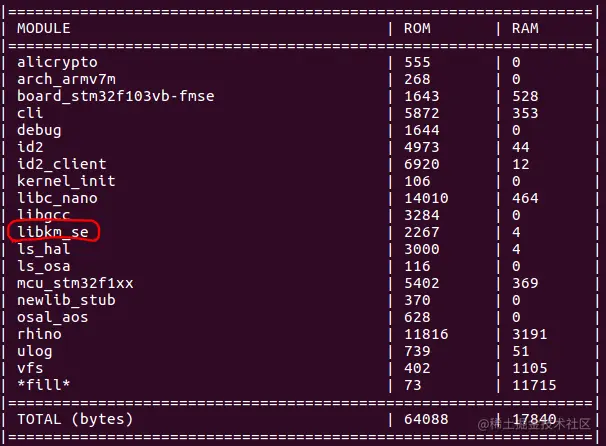Click the ROM column header
Image resolution: width=606 pixels, height=446 pixels.
(417, 28)
